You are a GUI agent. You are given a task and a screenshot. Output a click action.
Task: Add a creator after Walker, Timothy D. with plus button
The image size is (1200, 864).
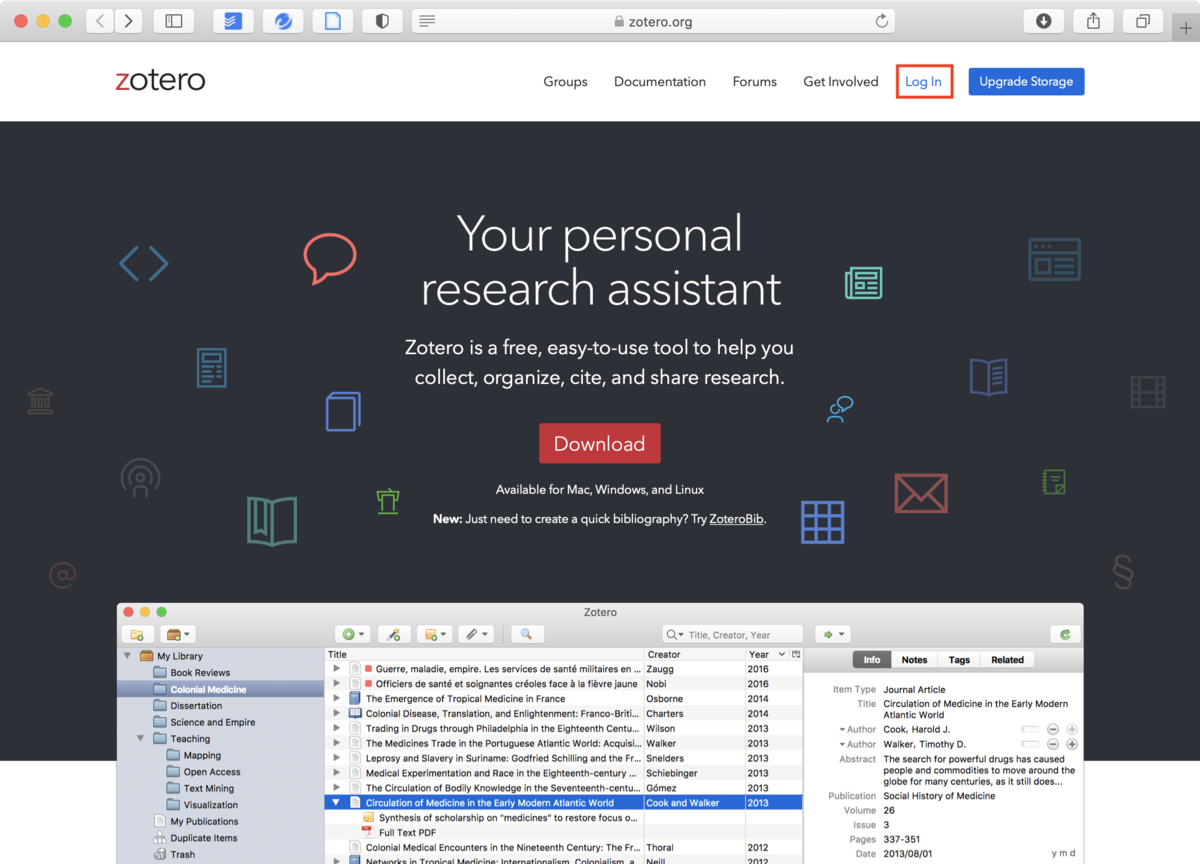[x=1072, y=744]
